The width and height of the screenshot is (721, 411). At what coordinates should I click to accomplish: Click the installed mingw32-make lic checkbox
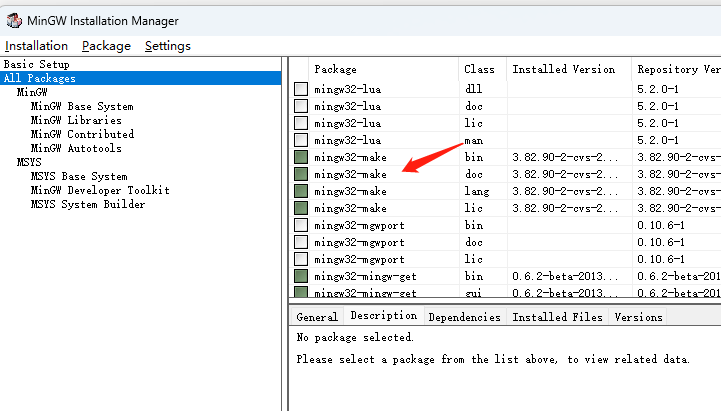click(x=301, y=208)
